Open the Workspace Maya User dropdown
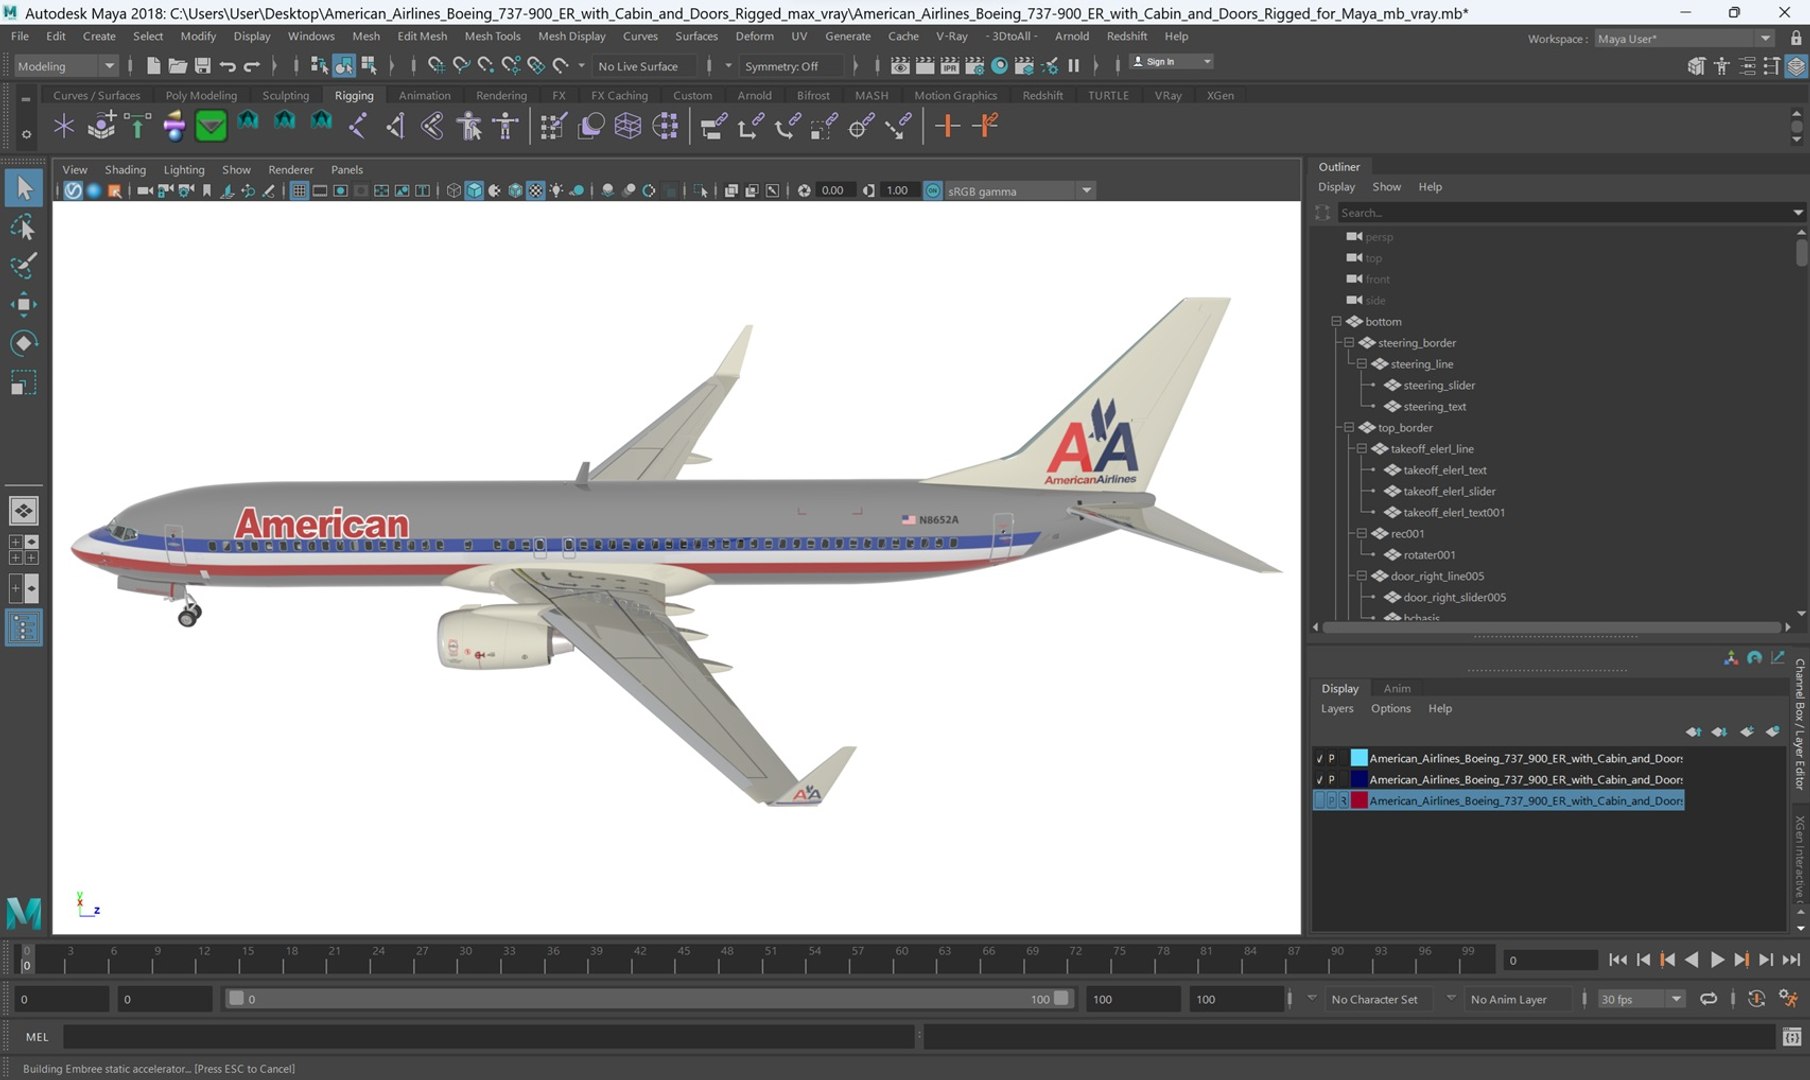Image resolution: width=1810 pixels, height=1080 pixels. click(1684, 38)
